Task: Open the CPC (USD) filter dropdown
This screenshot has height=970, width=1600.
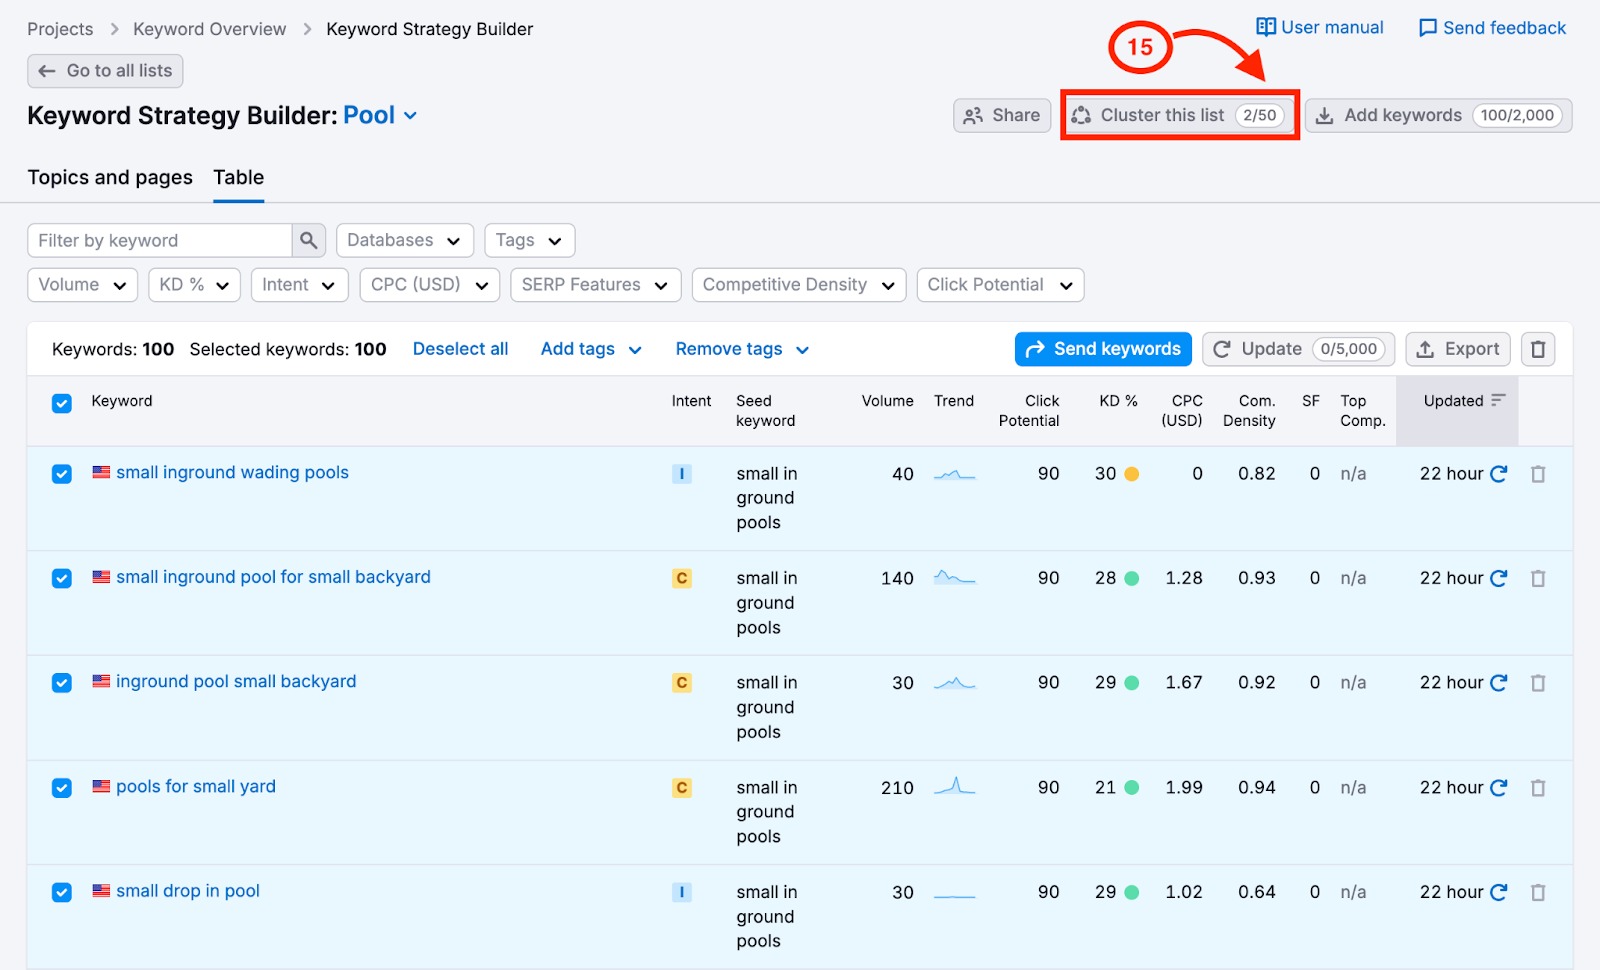Action: 430,285
